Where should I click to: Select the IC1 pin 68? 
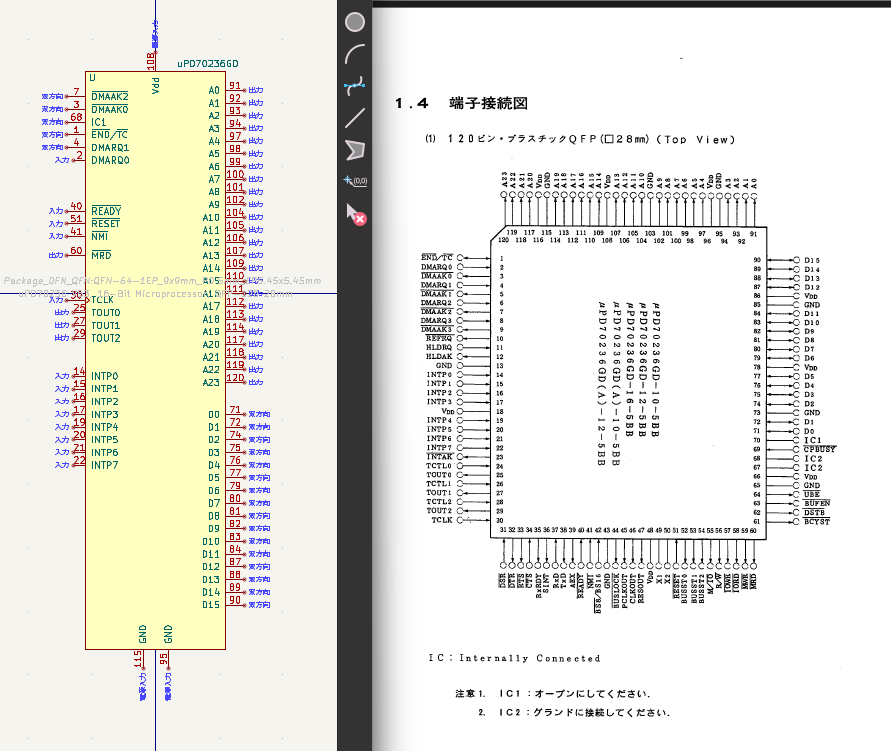[x=76, y=121]
